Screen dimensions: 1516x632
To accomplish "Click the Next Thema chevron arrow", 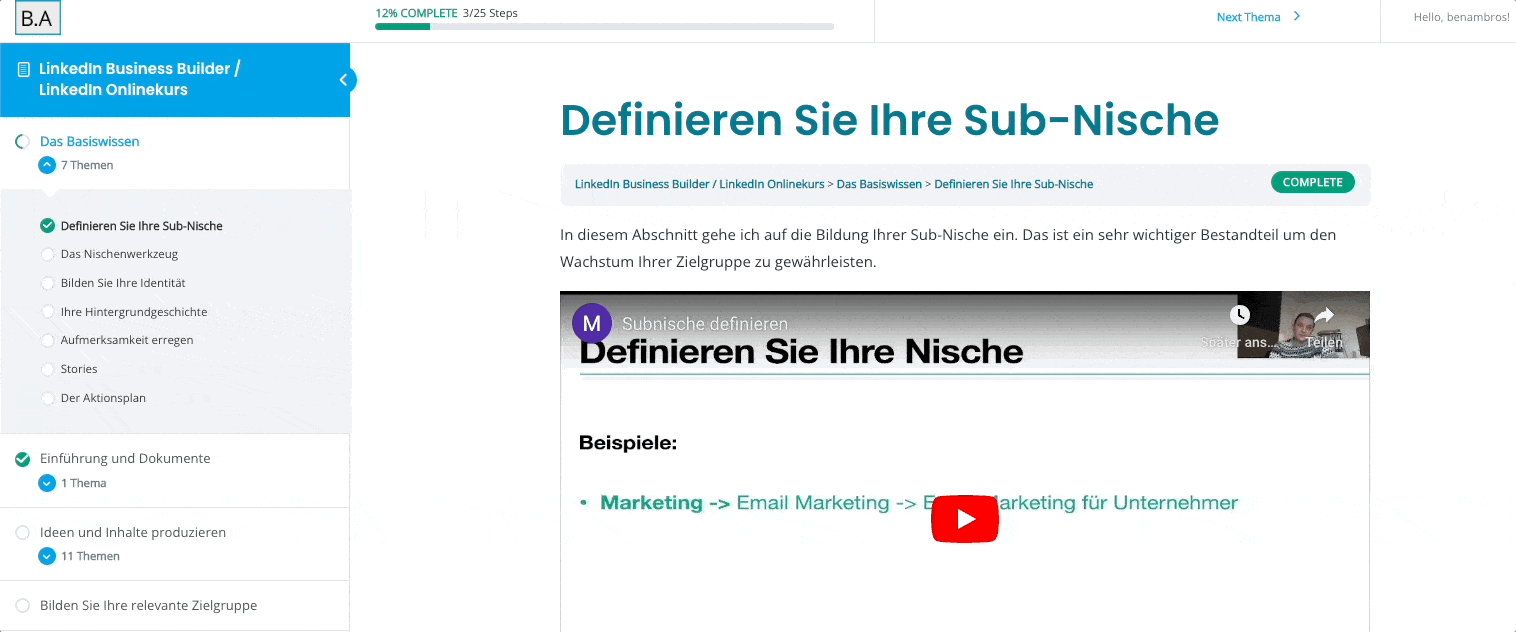I will [x=1297, y=16].
